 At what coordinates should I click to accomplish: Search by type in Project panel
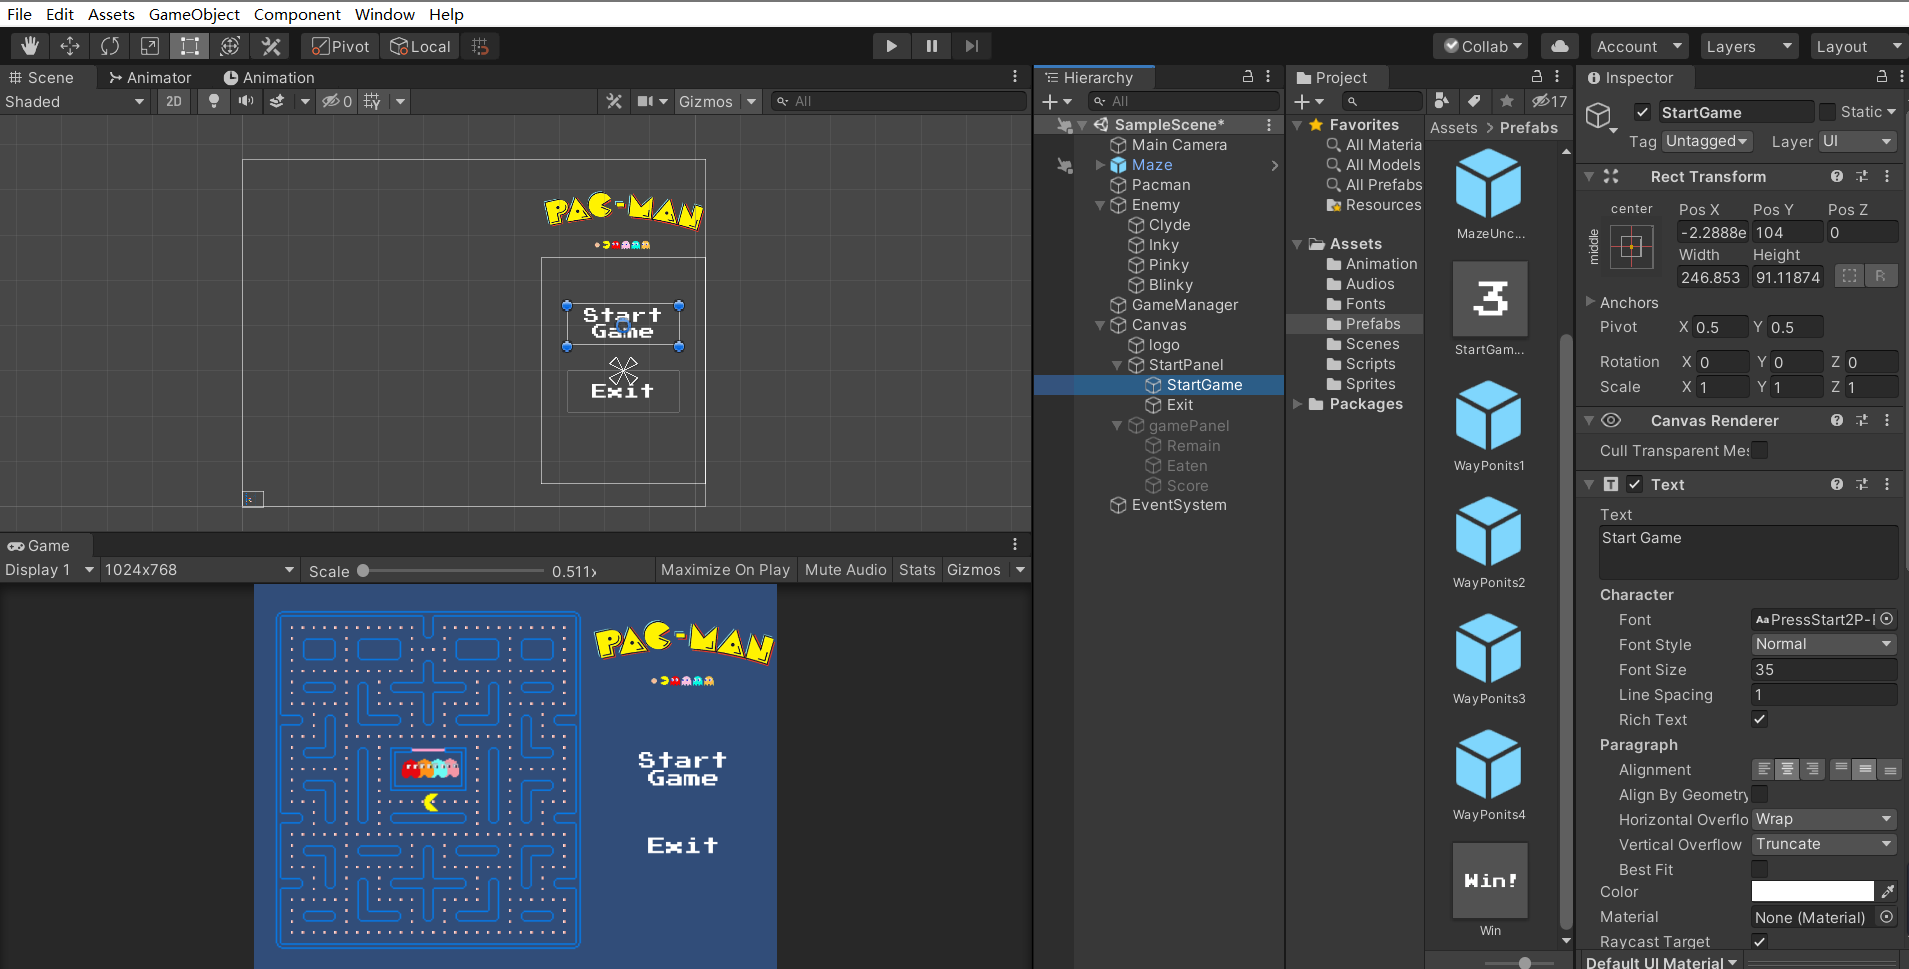tap(1442, 101)
